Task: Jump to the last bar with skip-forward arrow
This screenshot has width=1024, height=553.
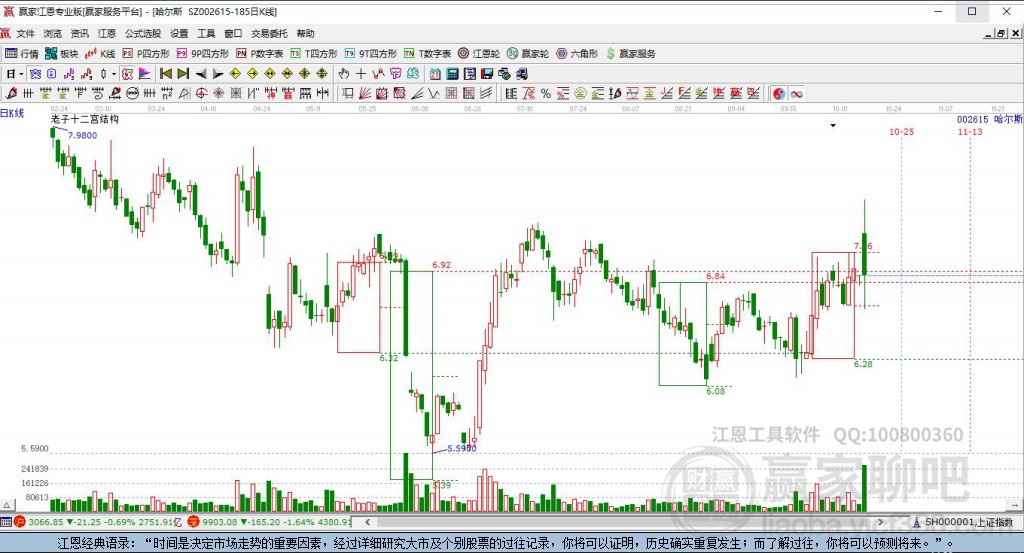Action: coord(183,74)
